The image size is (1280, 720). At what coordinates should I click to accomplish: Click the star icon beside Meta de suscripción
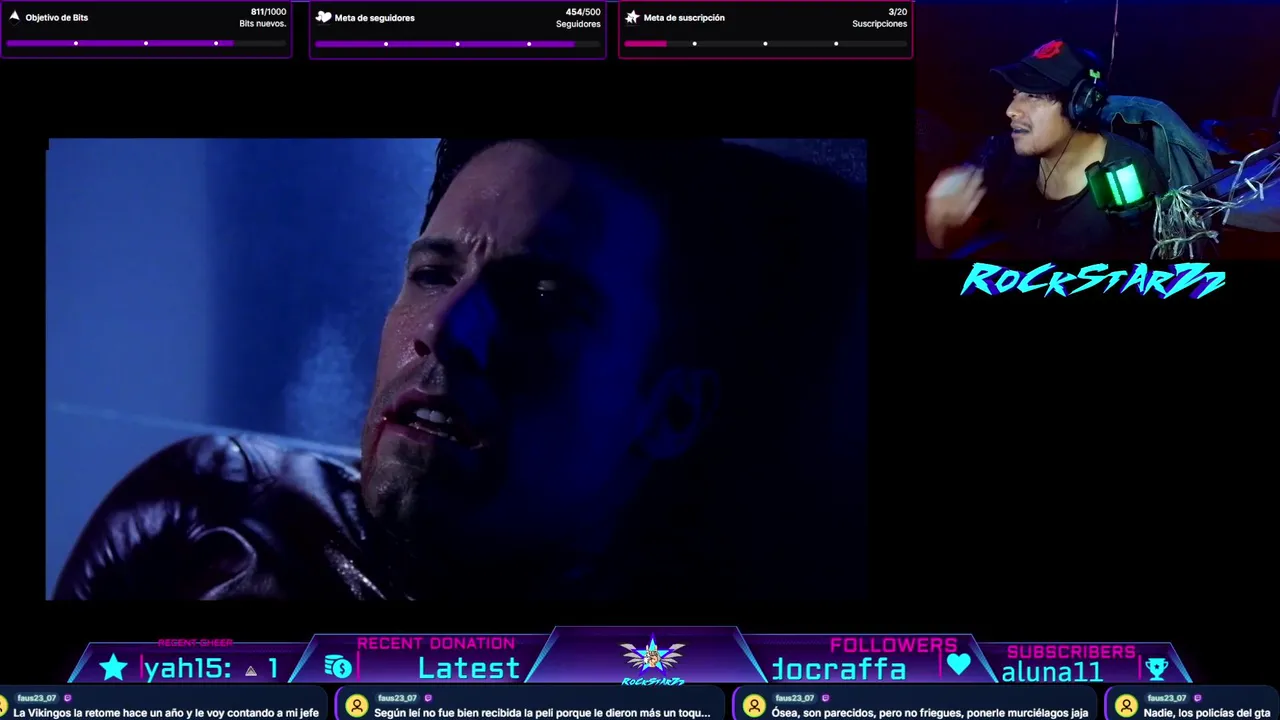(632, 17)
